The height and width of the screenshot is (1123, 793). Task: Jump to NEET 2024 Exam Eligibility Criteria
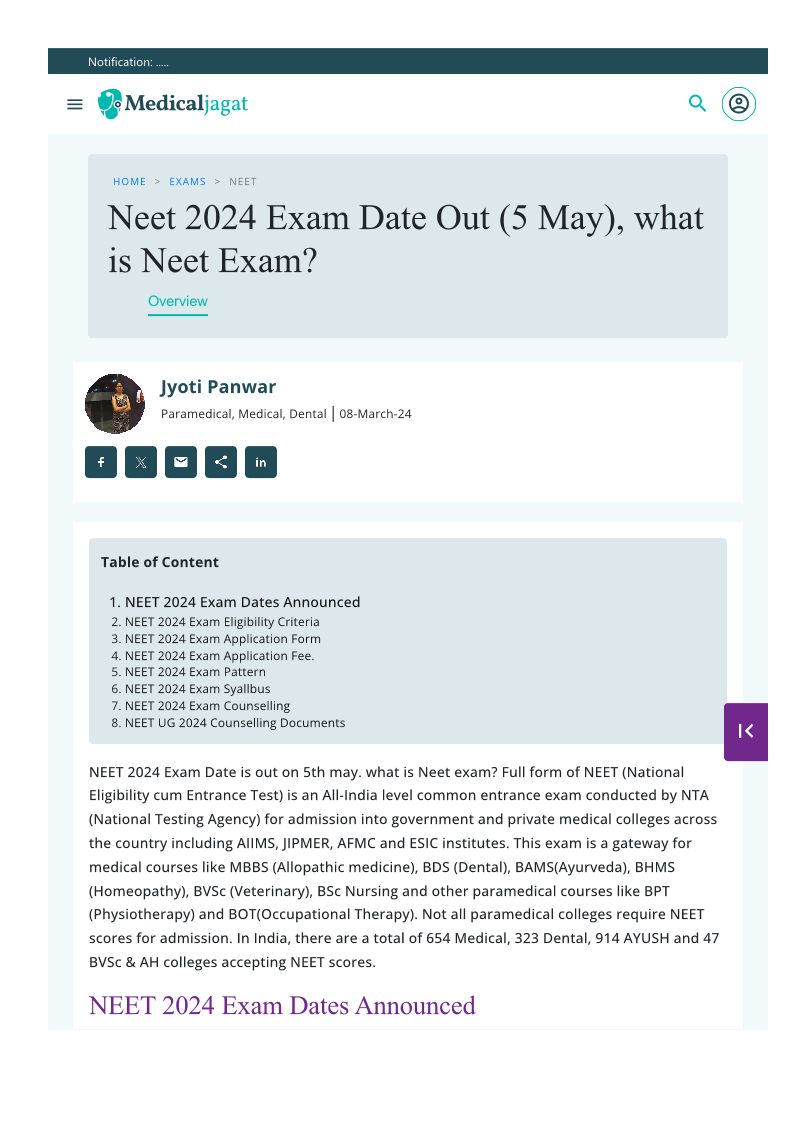point(222,622)
